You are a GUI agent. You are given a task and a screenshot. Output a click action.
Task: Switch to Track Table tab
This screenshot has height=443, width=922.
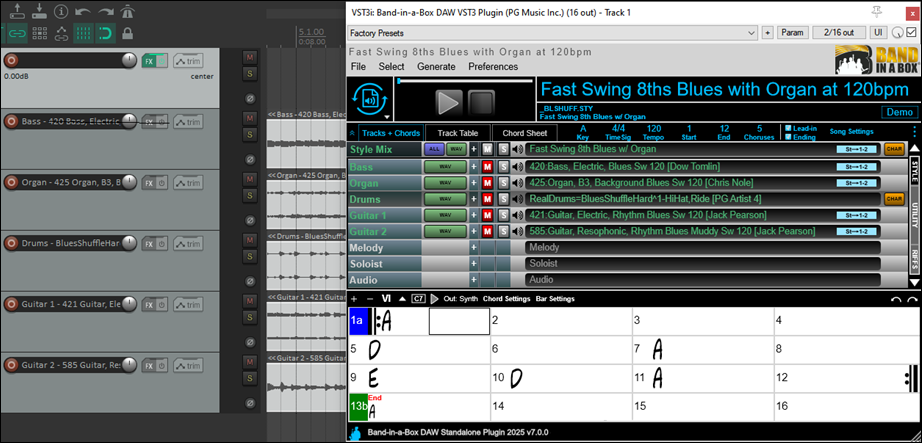[x=457, y=134]
